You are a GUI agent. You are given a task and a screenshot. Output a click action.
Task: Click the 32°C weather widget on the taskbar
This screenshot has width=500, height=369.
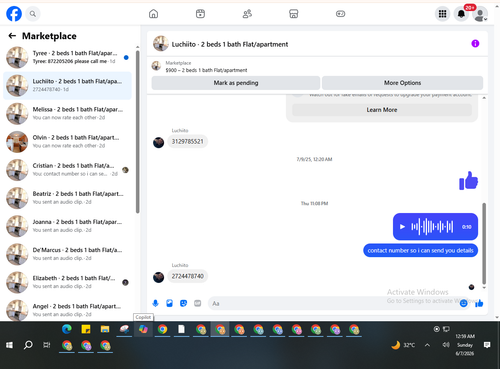403,345
